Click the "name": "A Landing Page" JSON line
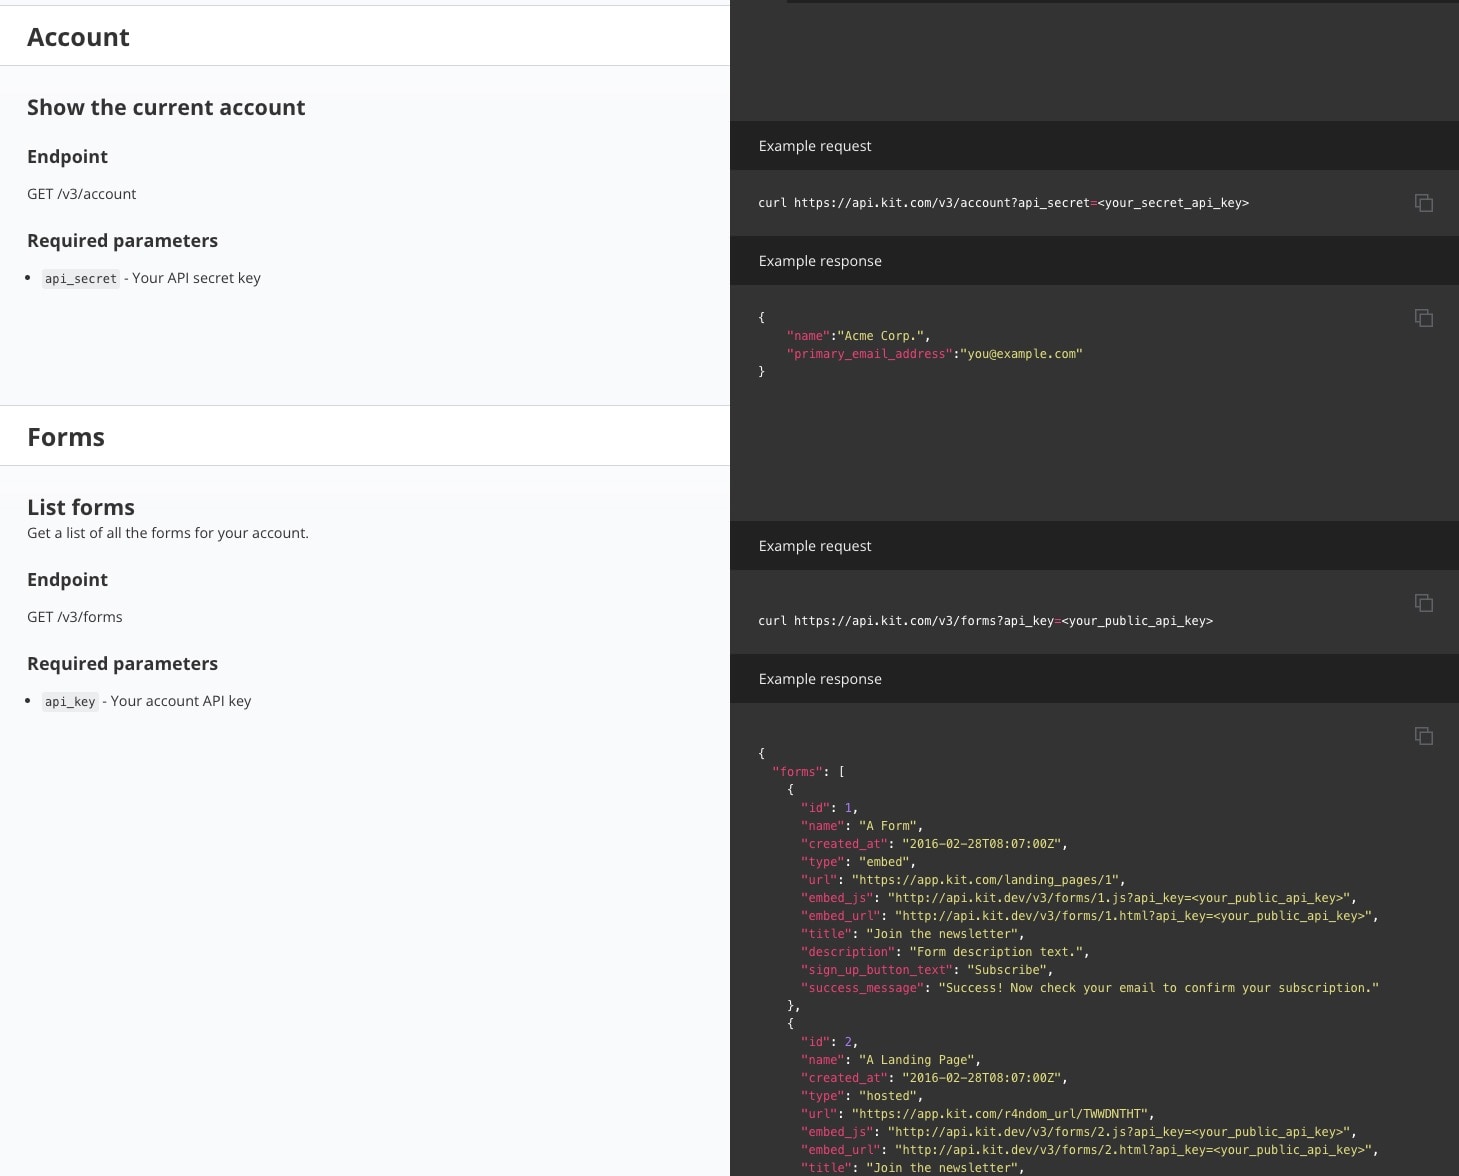Viewport: 1459px width, 1176px height. 890,1060
